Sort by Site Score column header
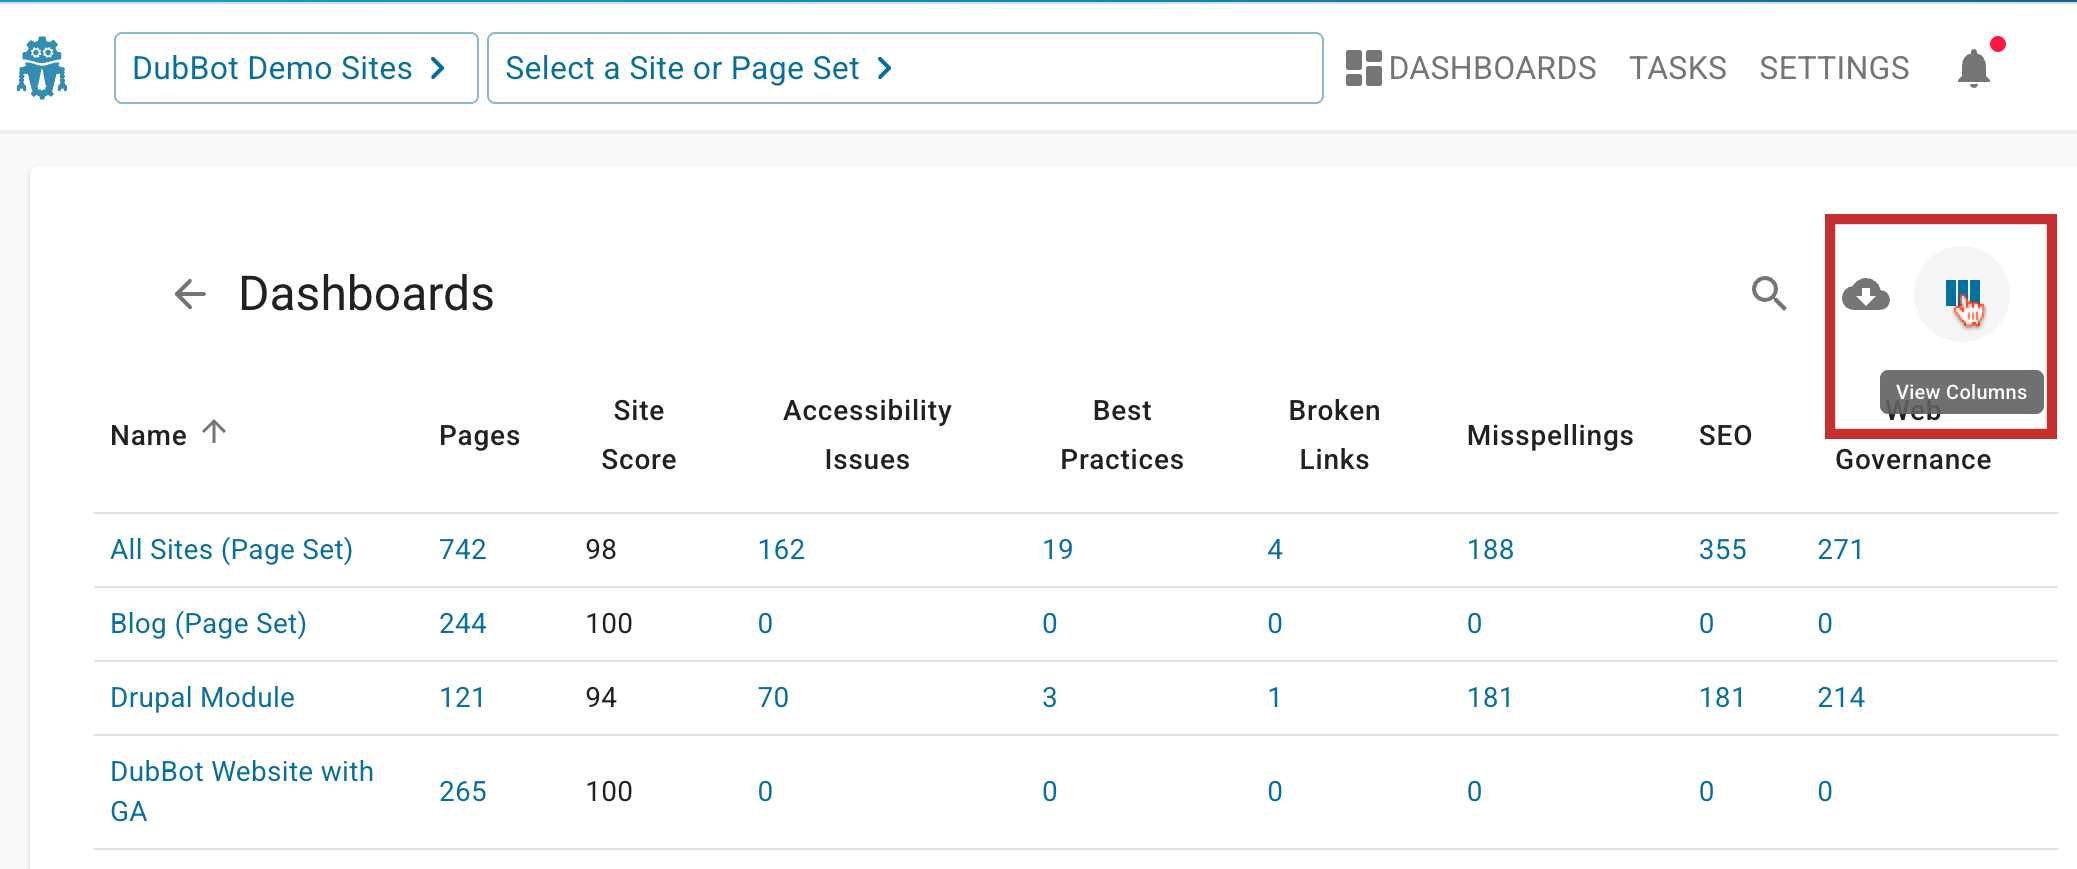This screenshot has height=869, width=2077. pos(638,435)
